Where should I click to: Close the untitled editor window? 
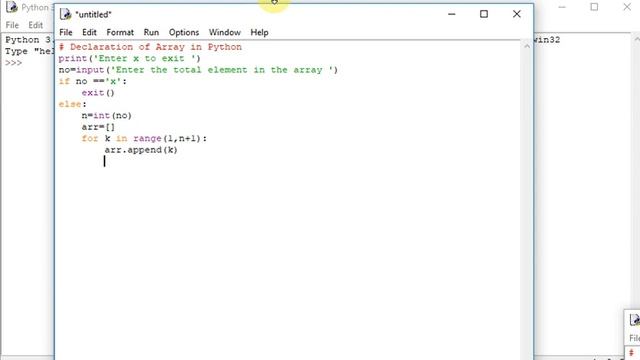pos(517,14)
